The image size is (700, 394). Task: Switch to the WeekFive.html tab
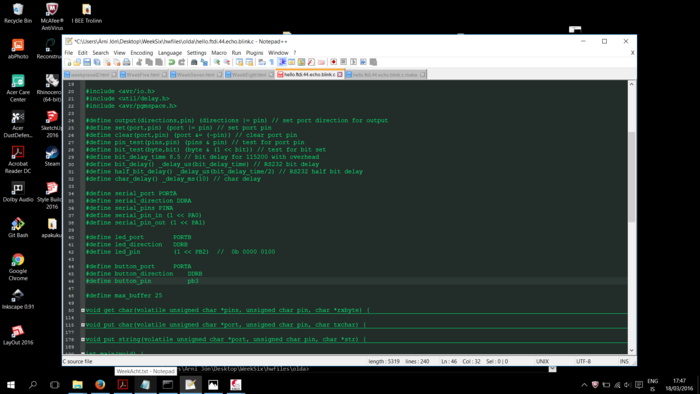[x=143, y=75]
